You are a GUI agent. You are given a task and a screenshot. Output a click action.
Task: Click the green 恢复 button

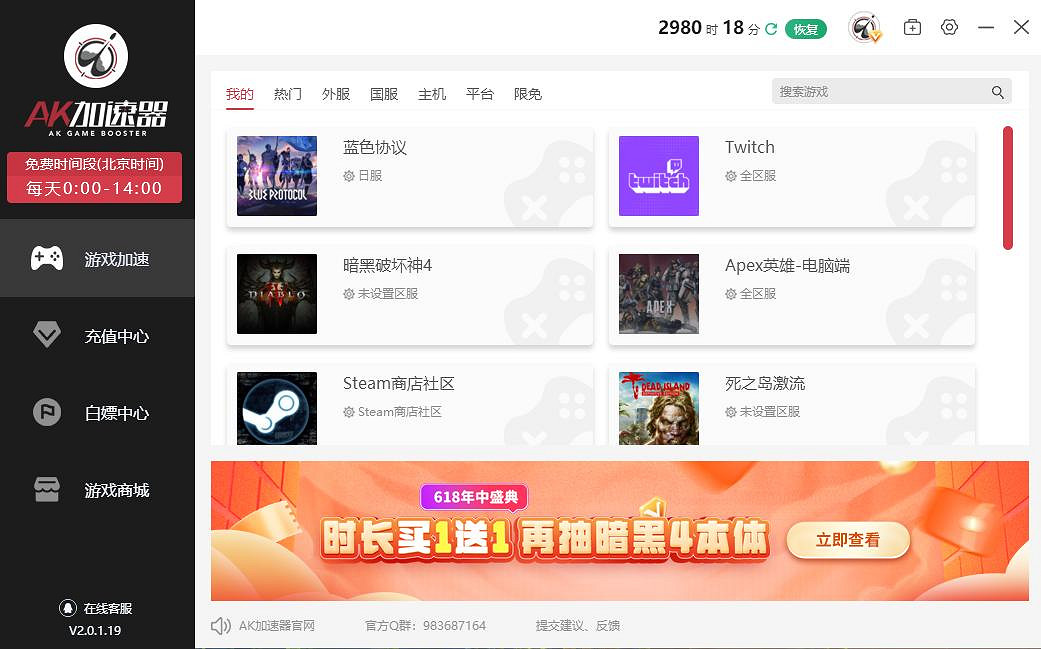[x=805, y=29]
